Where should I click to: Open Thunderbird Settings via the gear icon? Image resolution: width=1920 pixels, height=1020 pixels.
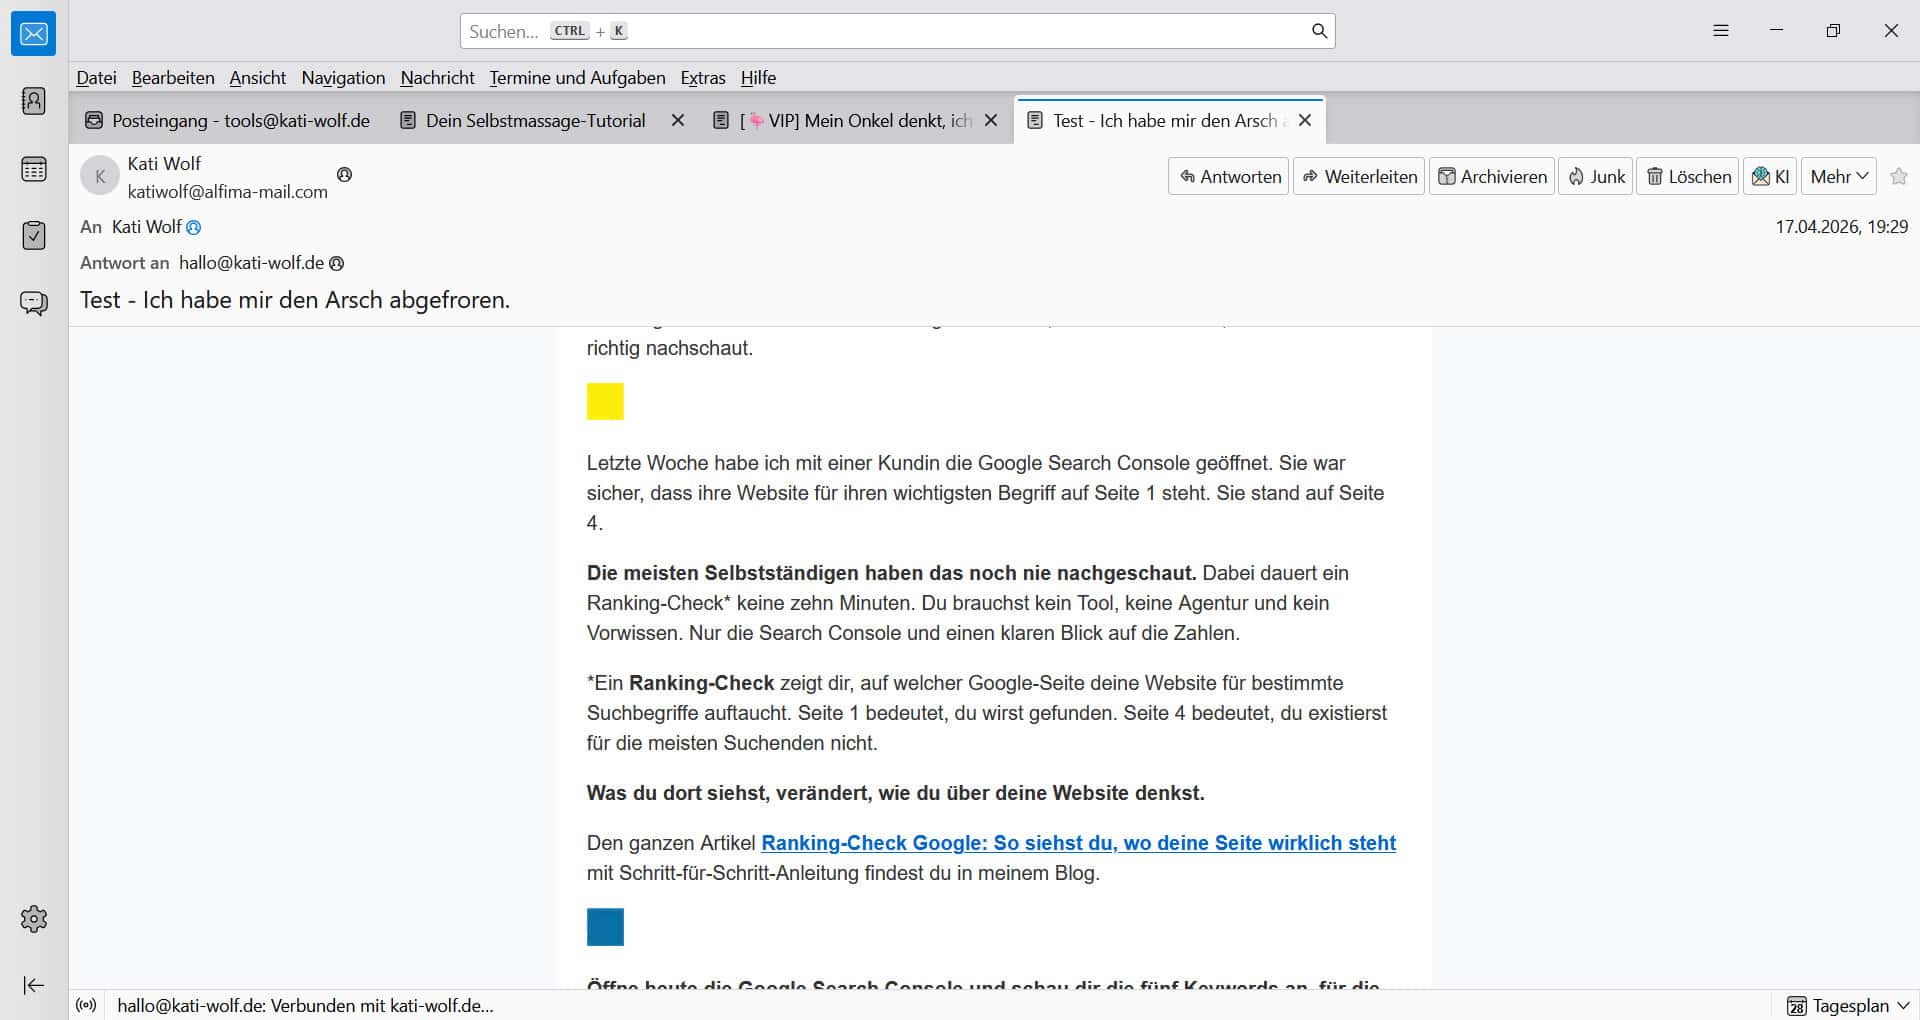pyautogui.click(x=34, y=919)
